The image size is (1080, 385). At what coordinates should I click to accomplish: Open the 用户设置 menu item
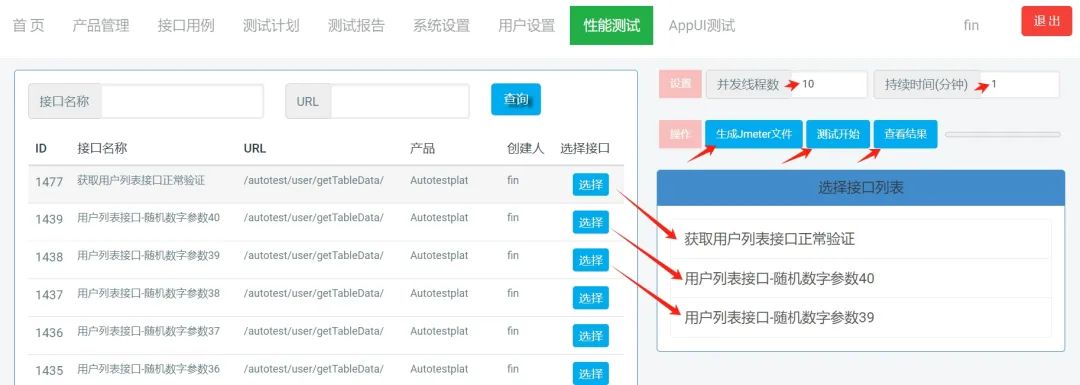click(526, 25)
